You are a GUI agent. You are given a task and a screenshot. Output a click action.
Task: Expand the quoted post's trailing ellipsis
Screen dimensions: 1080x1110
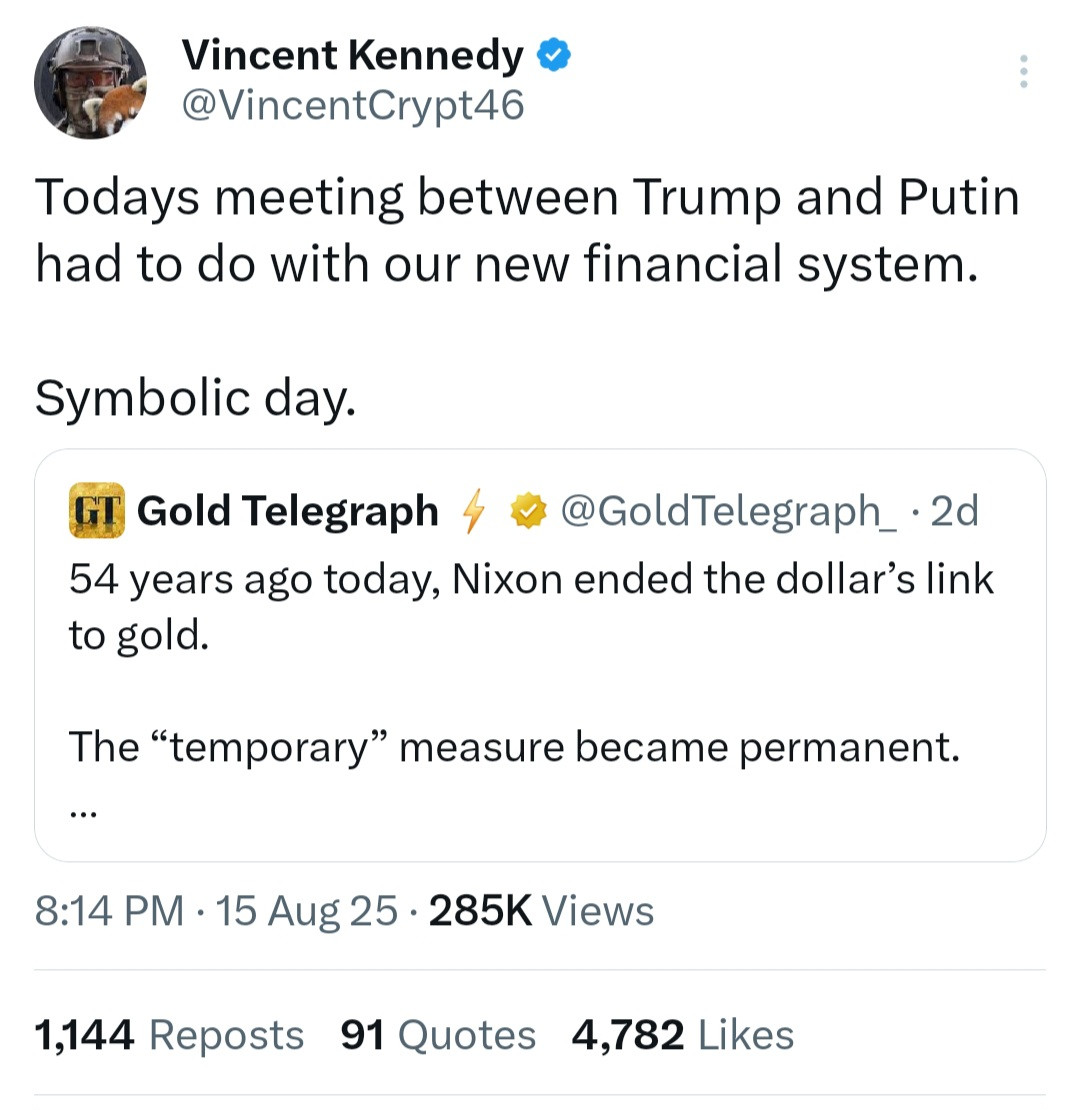point(83,814)
